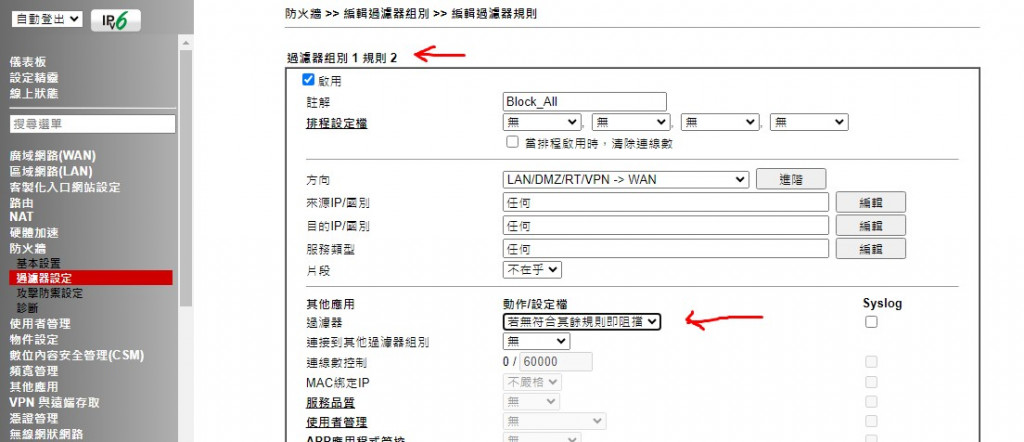Open 硬體加速 menu item
1024x442 pixels.
coord(34,232)
